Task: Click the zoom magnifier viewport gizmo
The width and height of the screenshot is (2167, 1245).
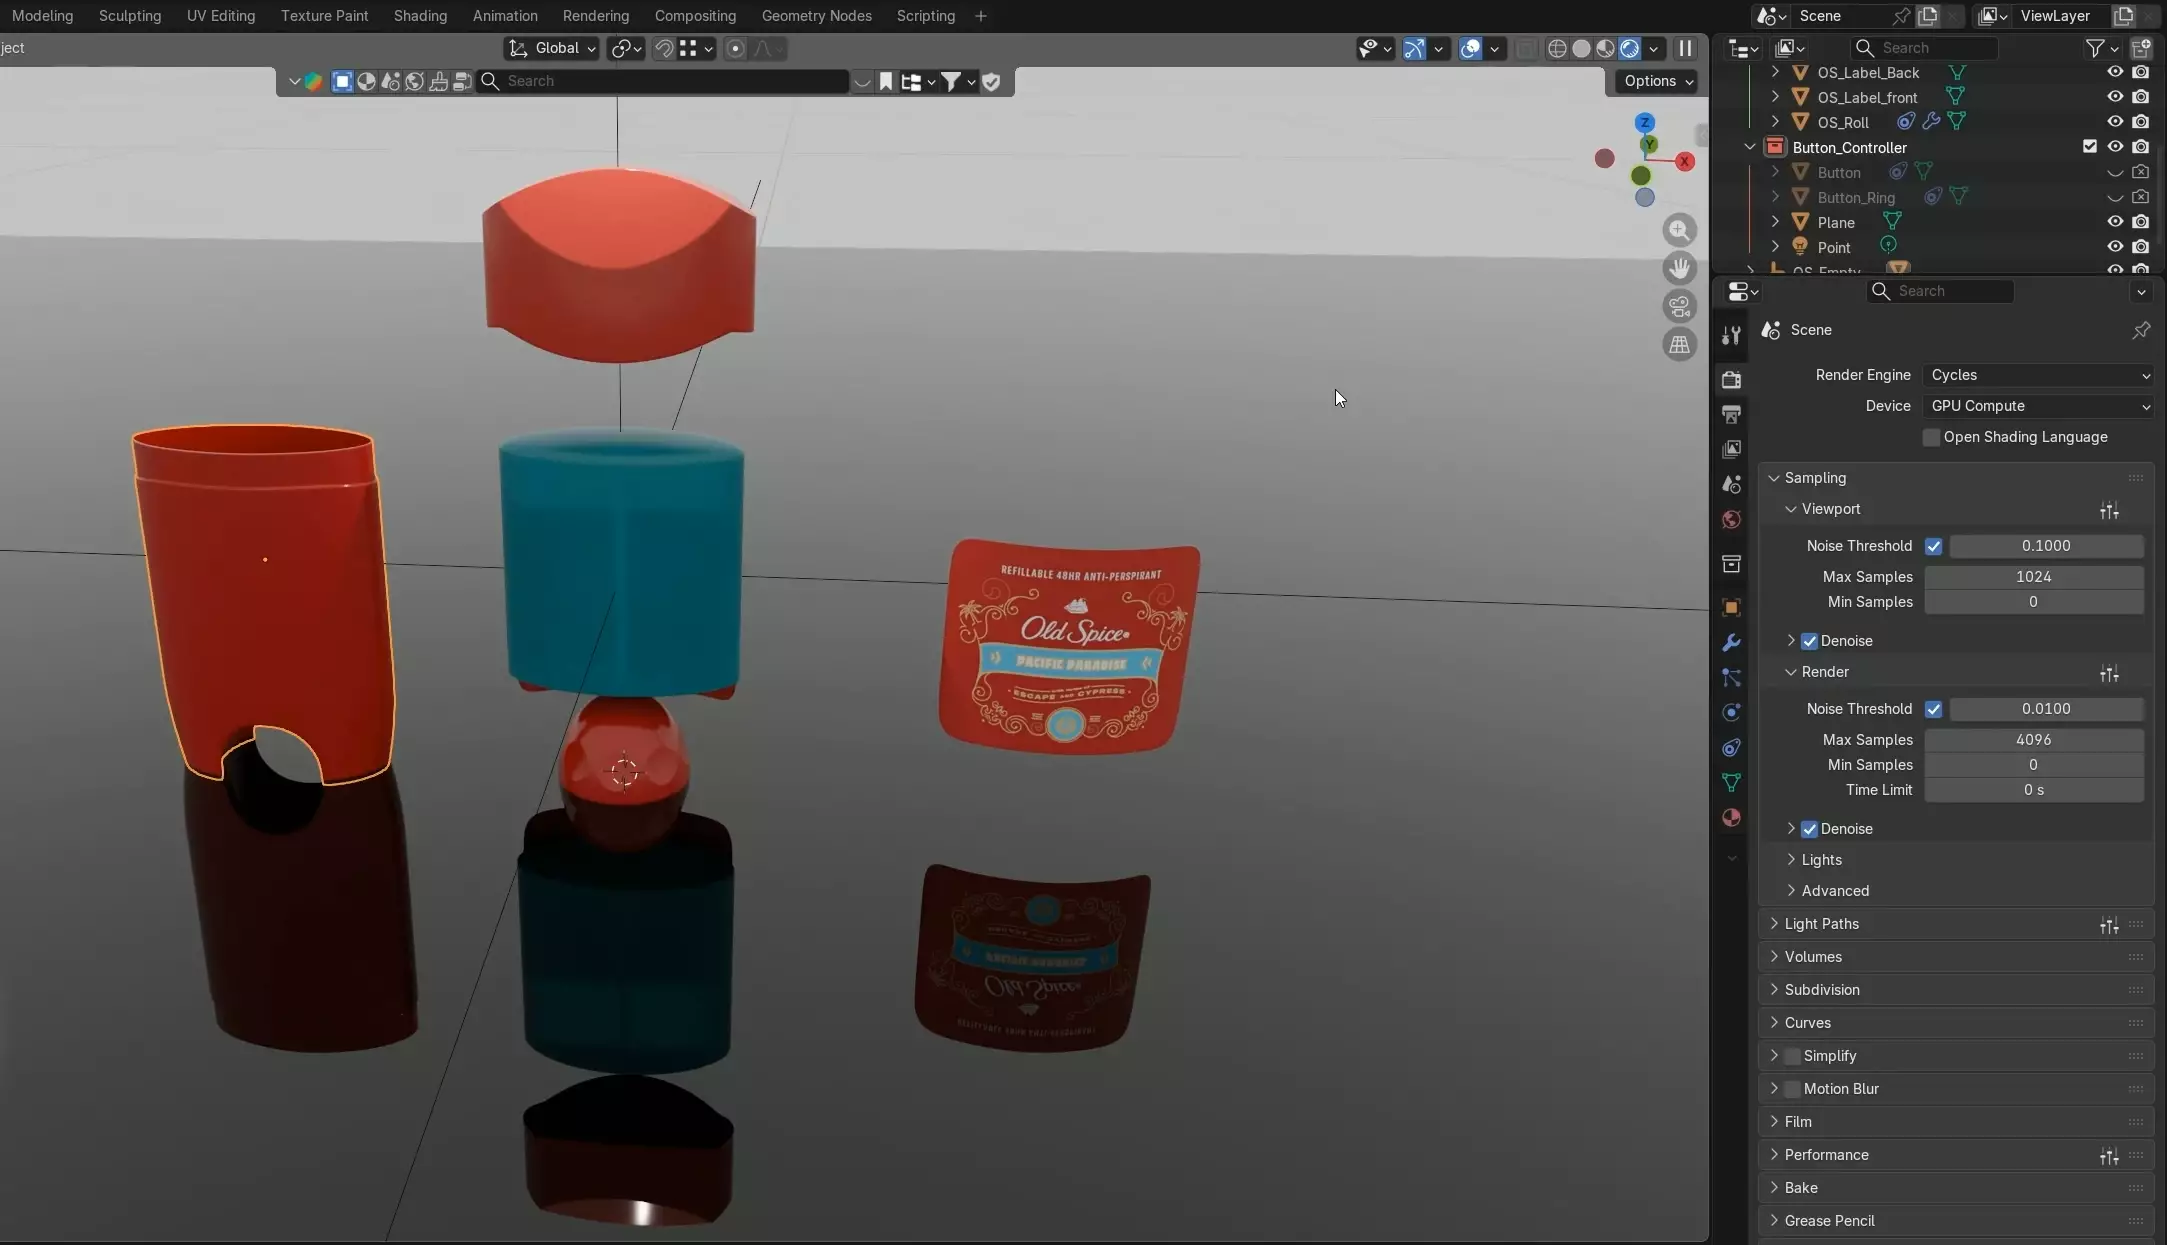Action: click(1680, 230)
